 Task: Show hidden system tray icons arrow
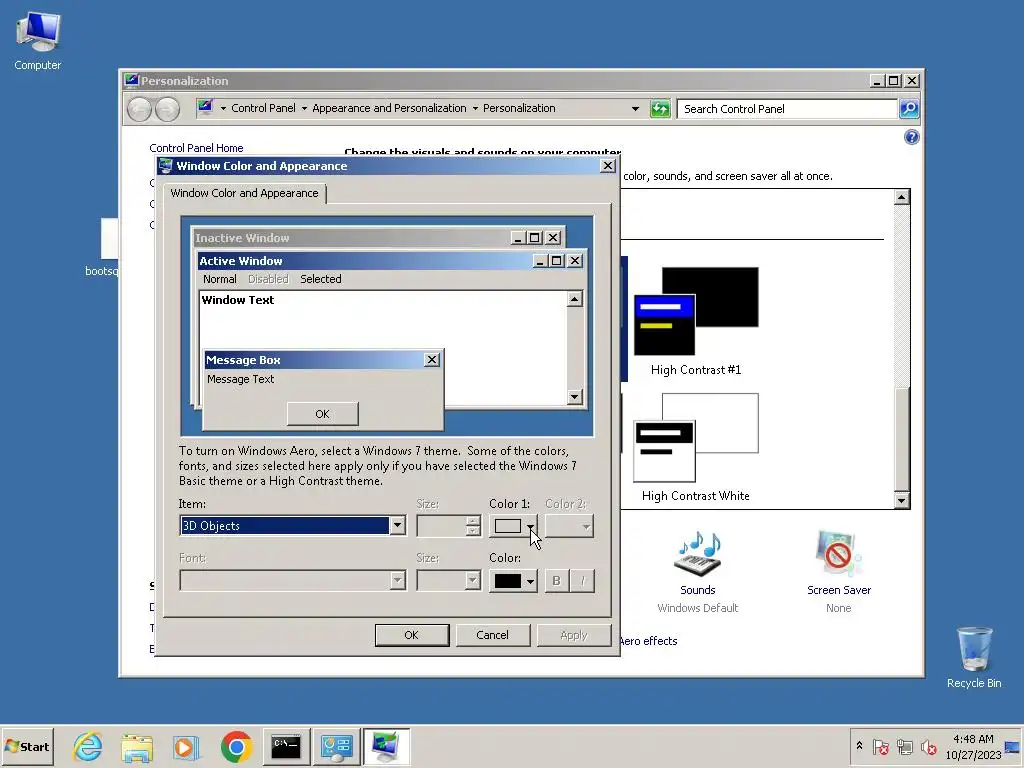point(859,746)
